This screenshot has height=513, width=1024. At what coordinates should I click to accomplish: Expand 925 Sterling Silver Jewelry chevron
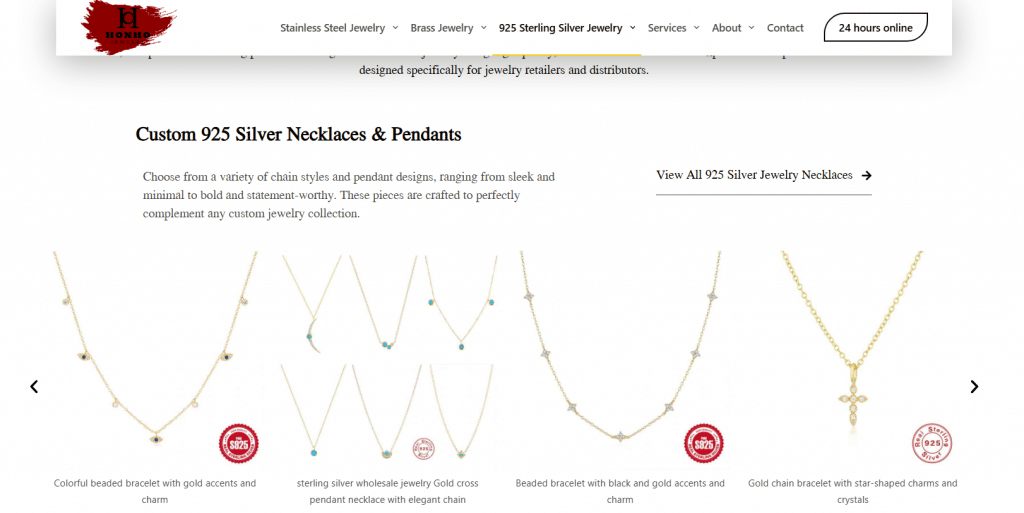(x=632, y=27)
